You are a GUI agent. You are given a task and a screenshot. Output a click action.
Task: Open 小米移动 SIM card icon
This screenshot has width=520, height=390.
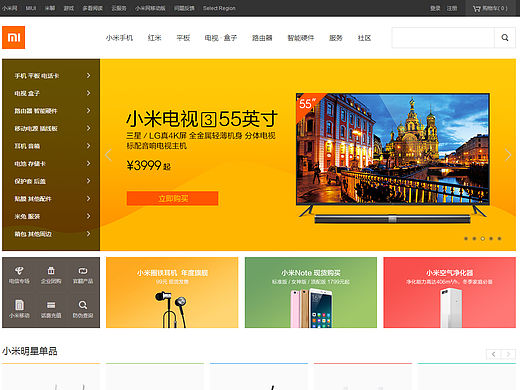click(x=19, y=309)
